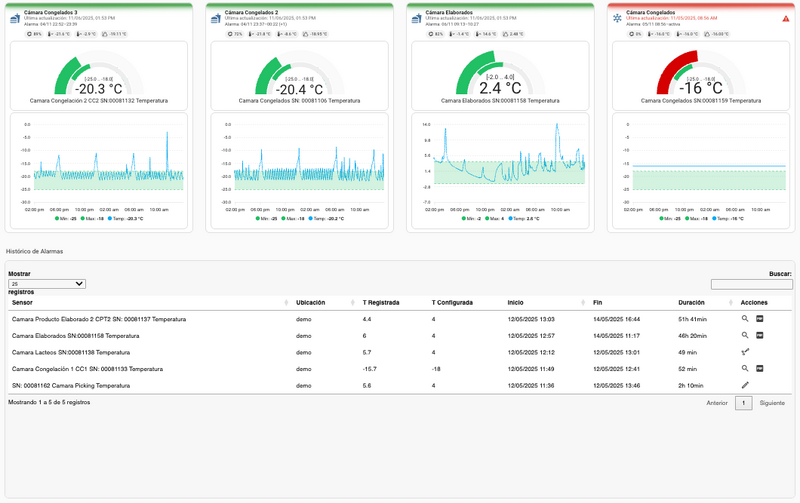Viewport: 800px width, 503px height.
Task: Click magnifier icon for Camara Producto Elaborado row
Action: point(744,319)
